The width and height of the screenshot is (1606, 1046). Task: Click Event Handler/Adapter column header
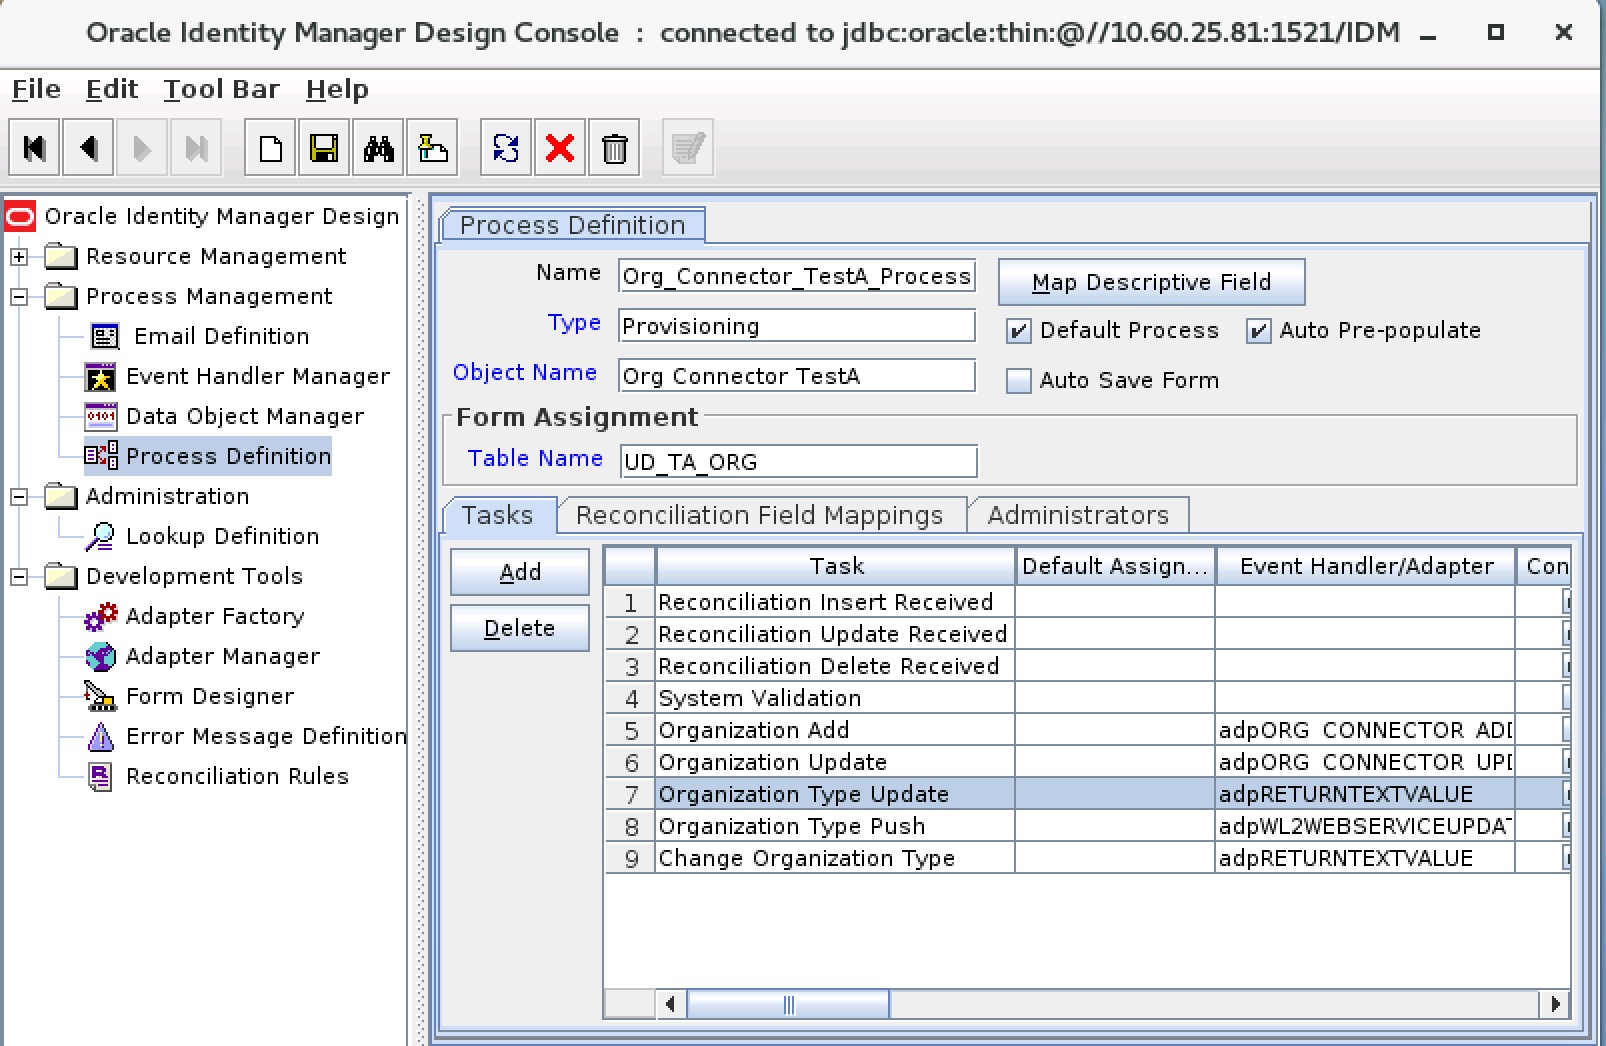[x=1366, y=566]
